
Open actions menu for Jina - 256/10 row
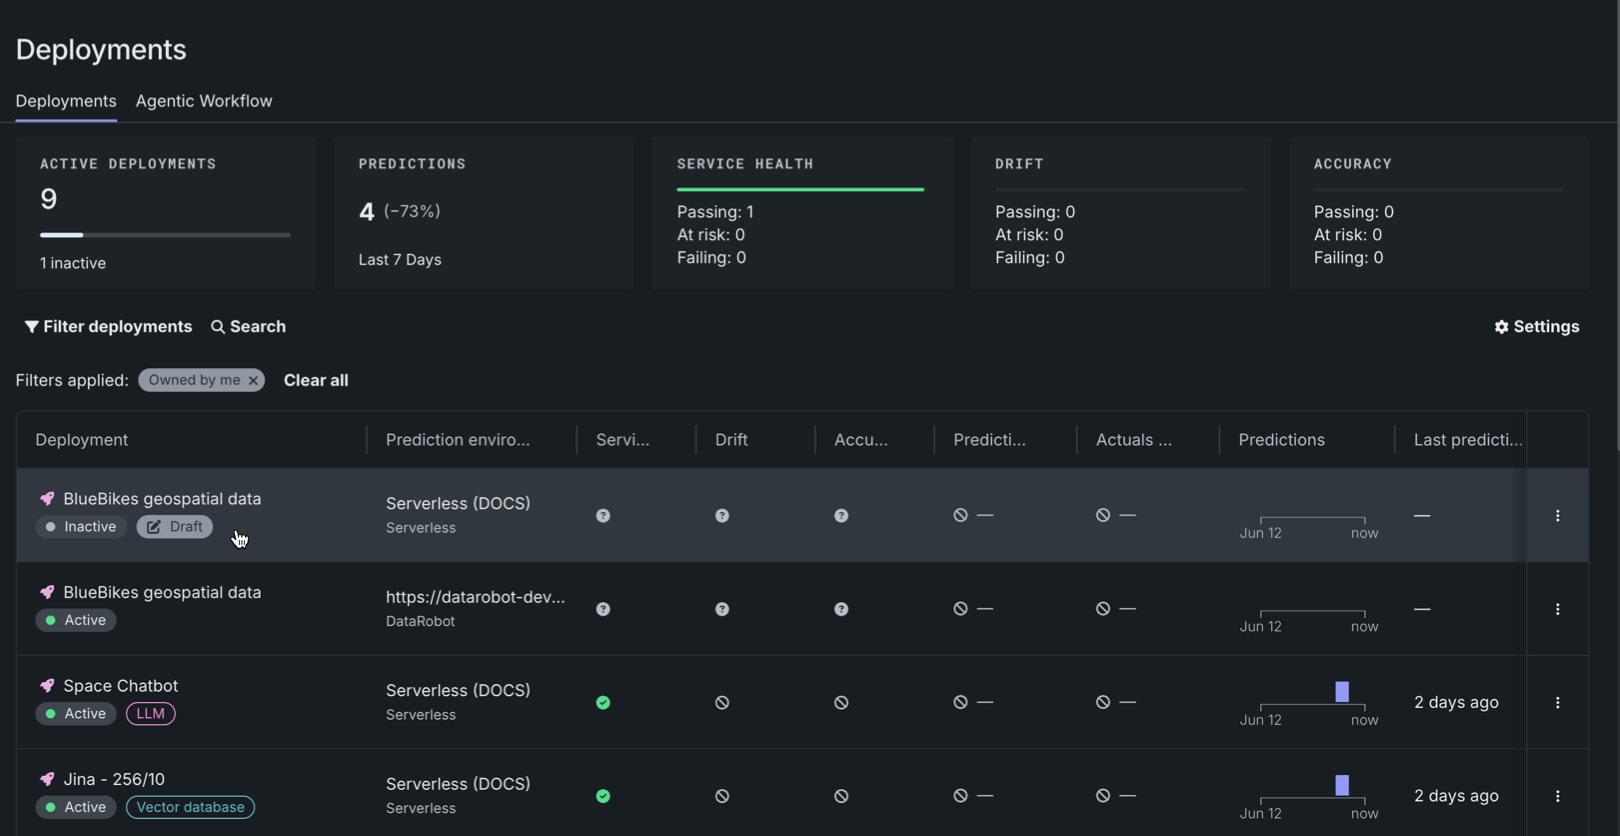click(x=1557, y=796)
